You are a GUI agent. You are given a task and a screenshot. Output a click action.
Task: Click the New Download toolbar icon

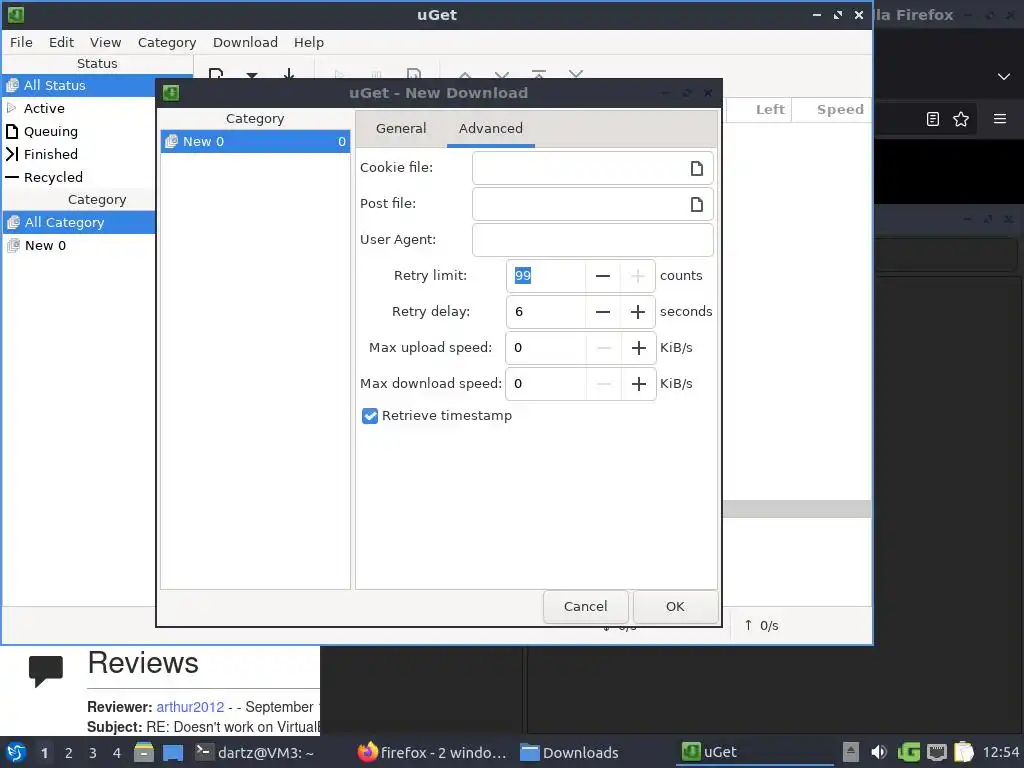tap(216, 74)
